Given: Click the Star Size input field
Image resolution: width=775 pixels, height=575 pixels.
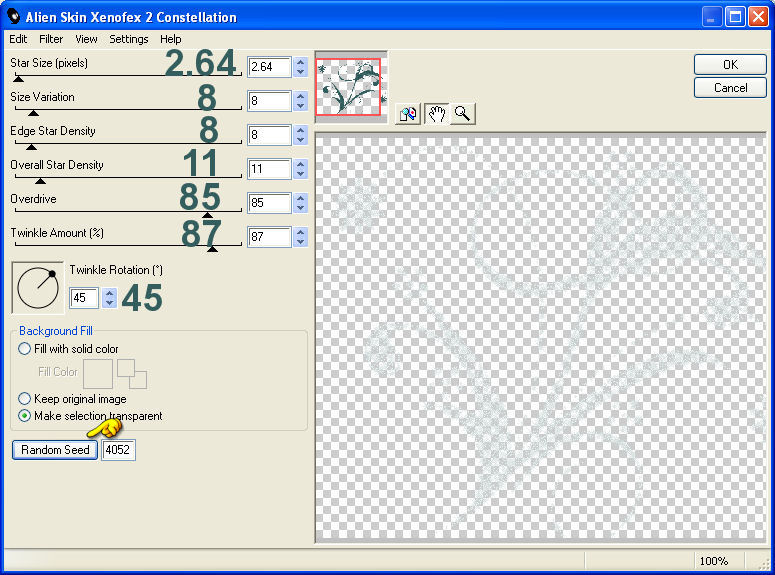Looking at the screenshot, I should 269,67.
